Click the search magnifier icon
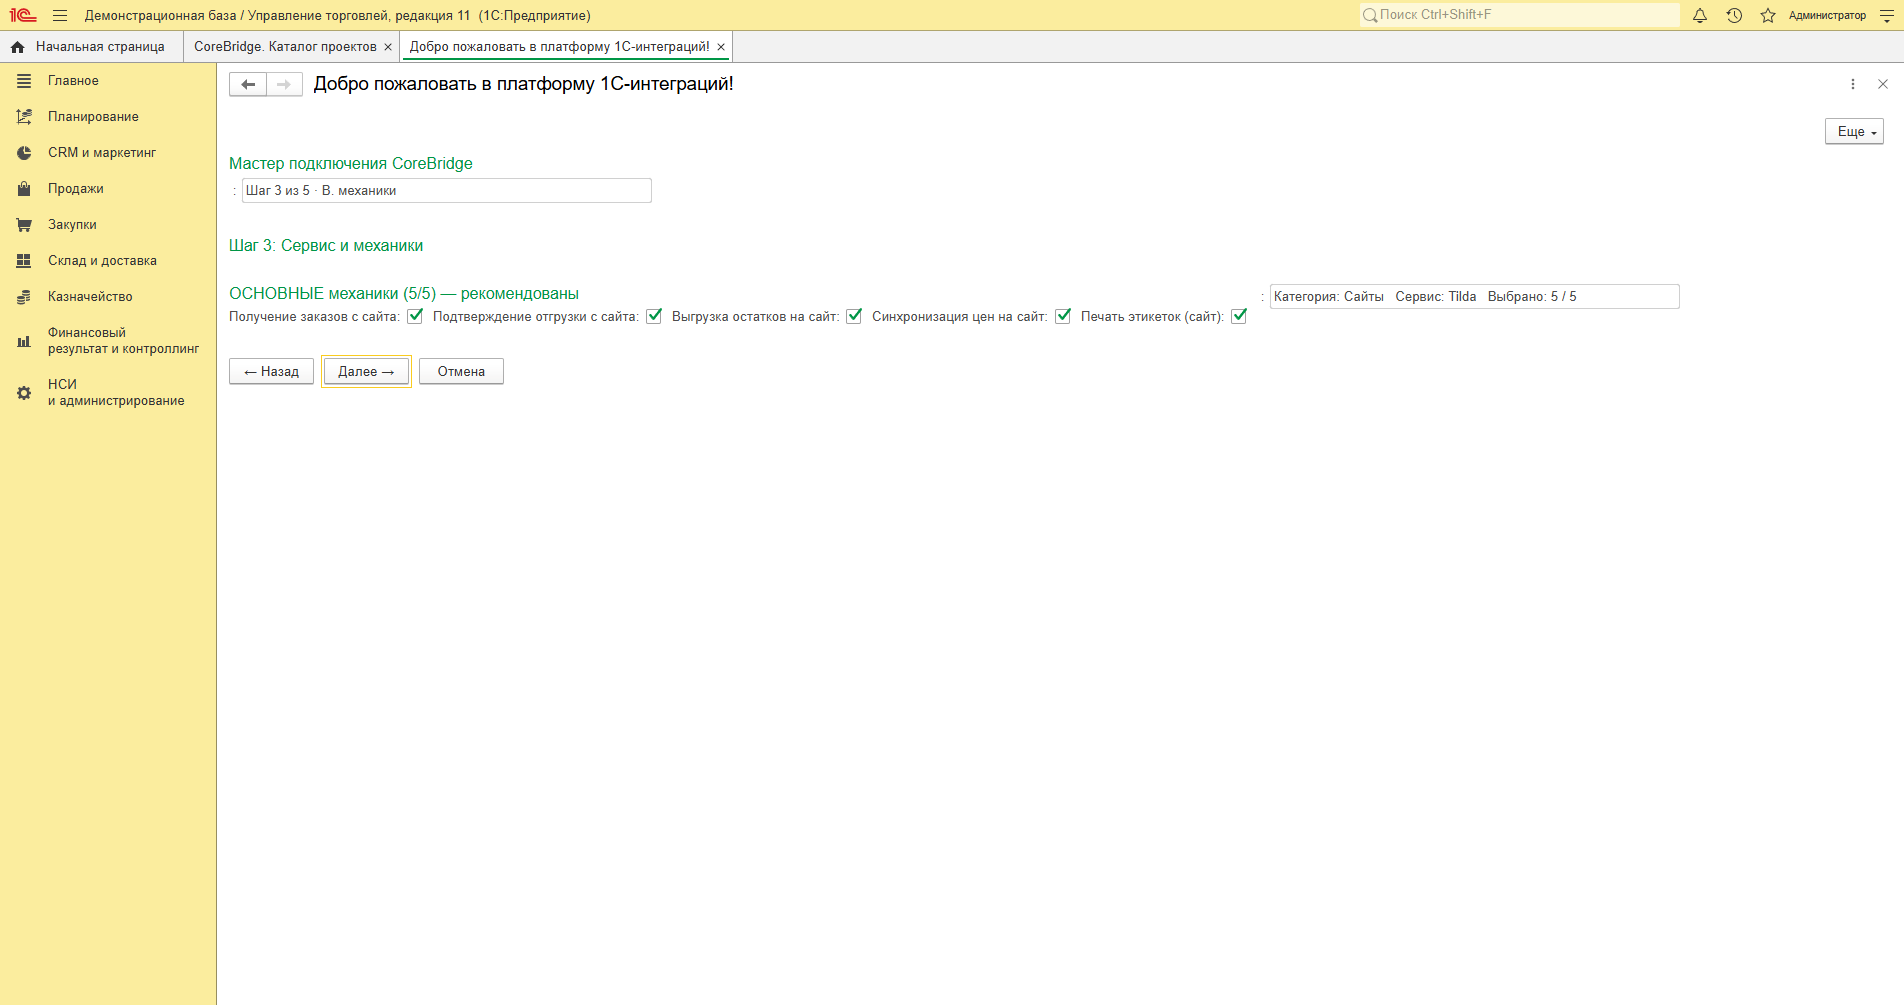 (1370, 15)
